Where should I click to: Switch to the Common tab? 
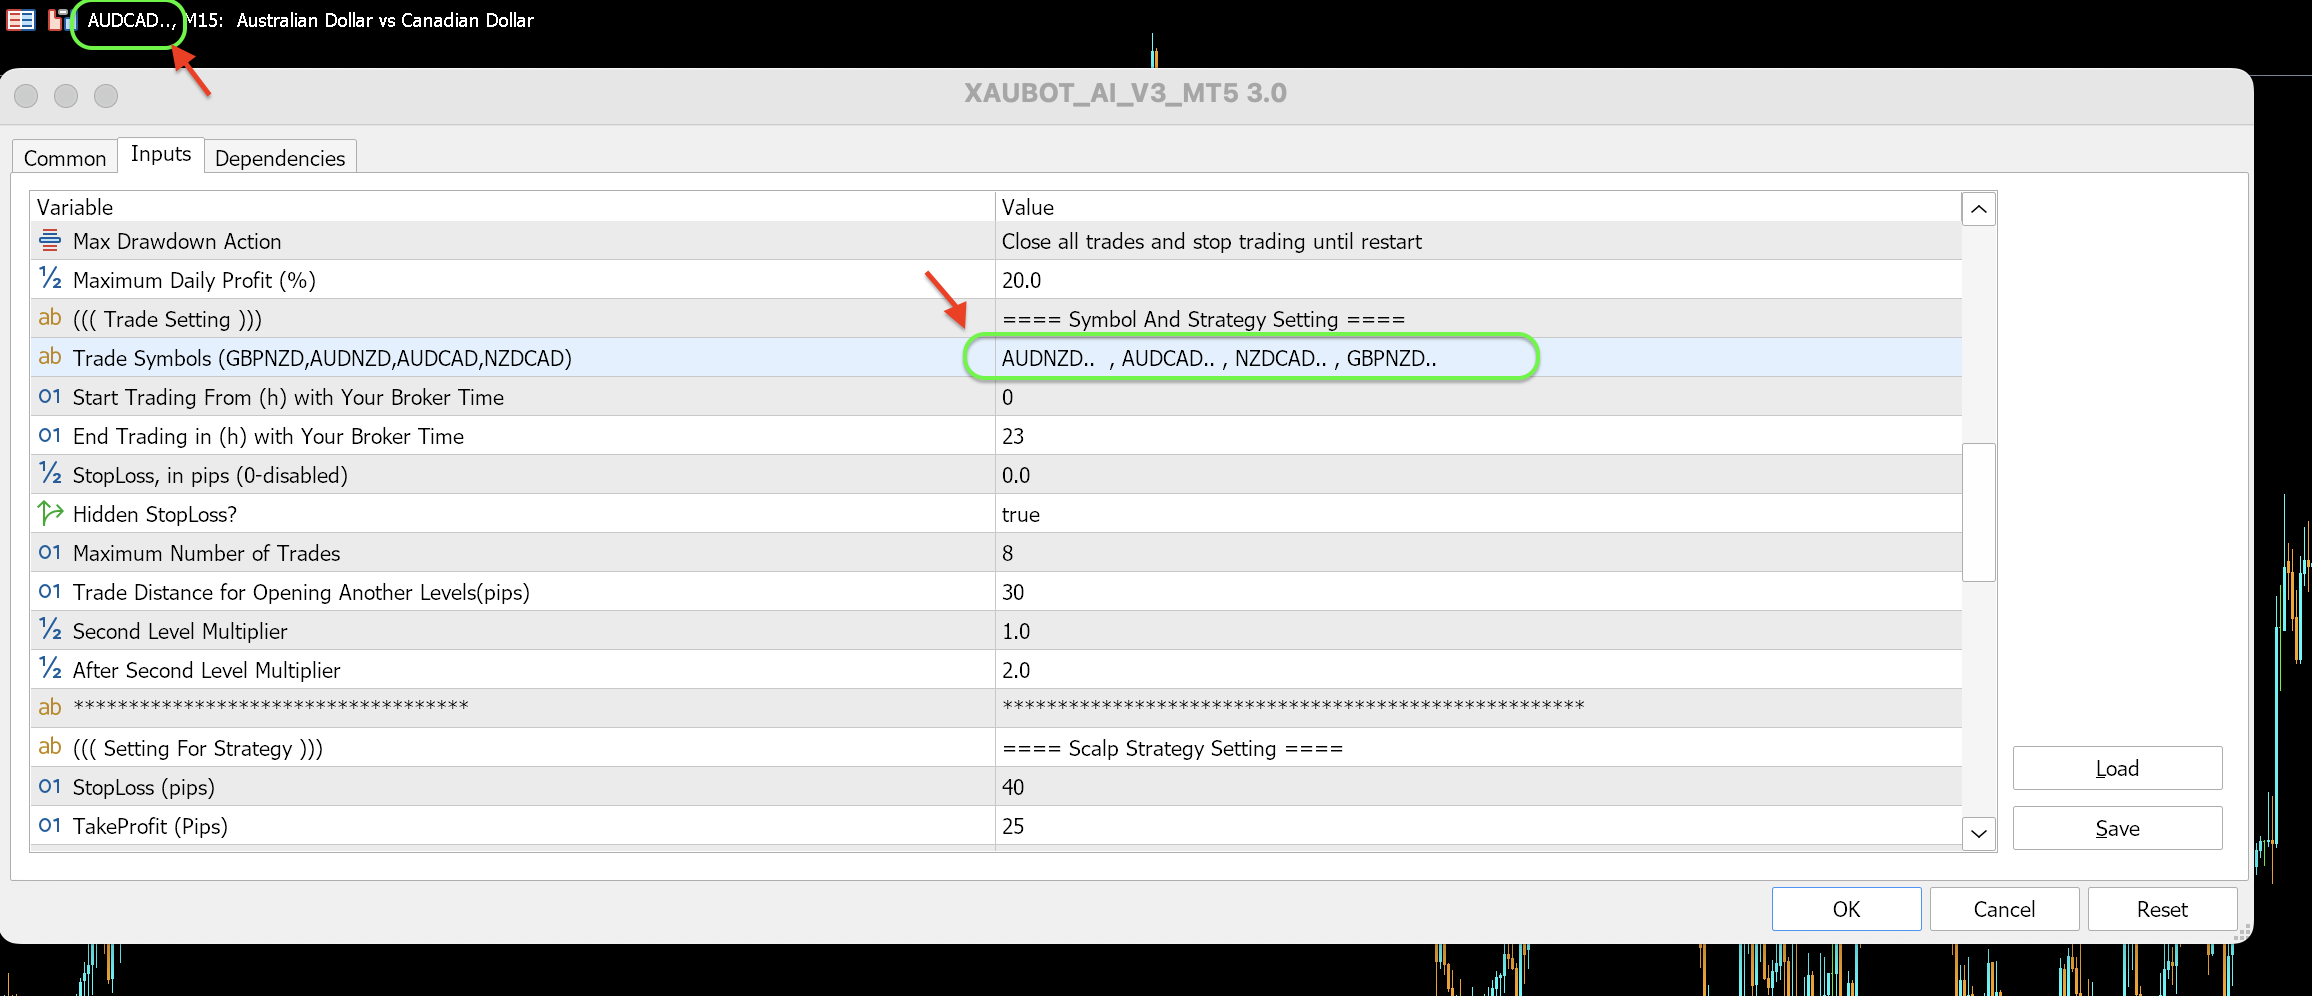point(65,158)
